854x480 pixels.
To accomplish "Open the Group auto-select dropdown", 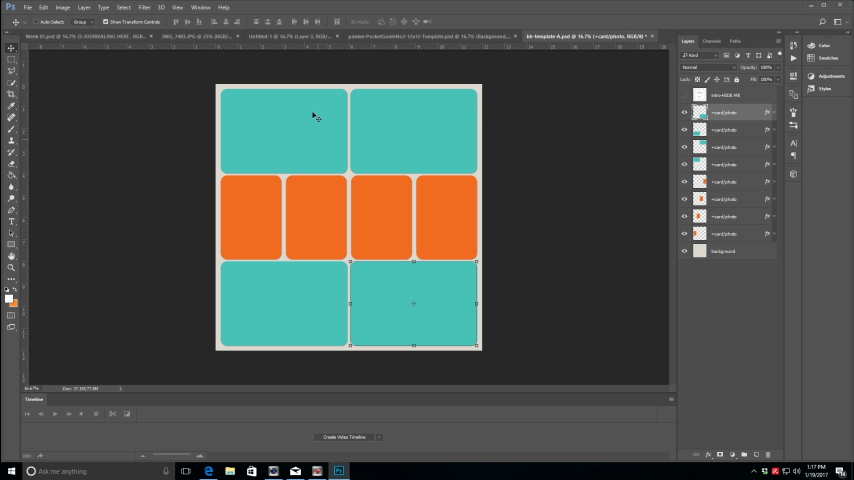I will (x=83, y=22).
